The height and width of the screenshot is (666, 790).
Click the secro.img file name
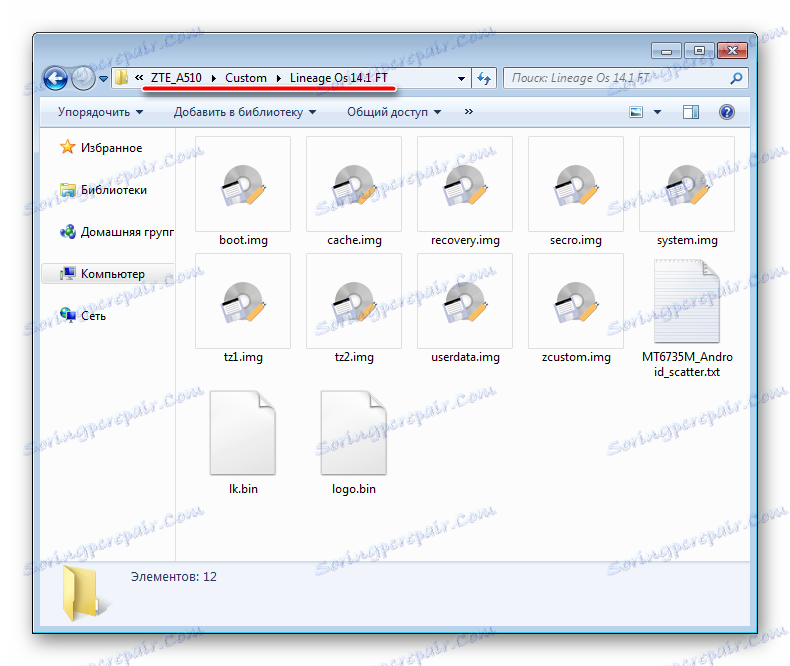tap(575, 240)
